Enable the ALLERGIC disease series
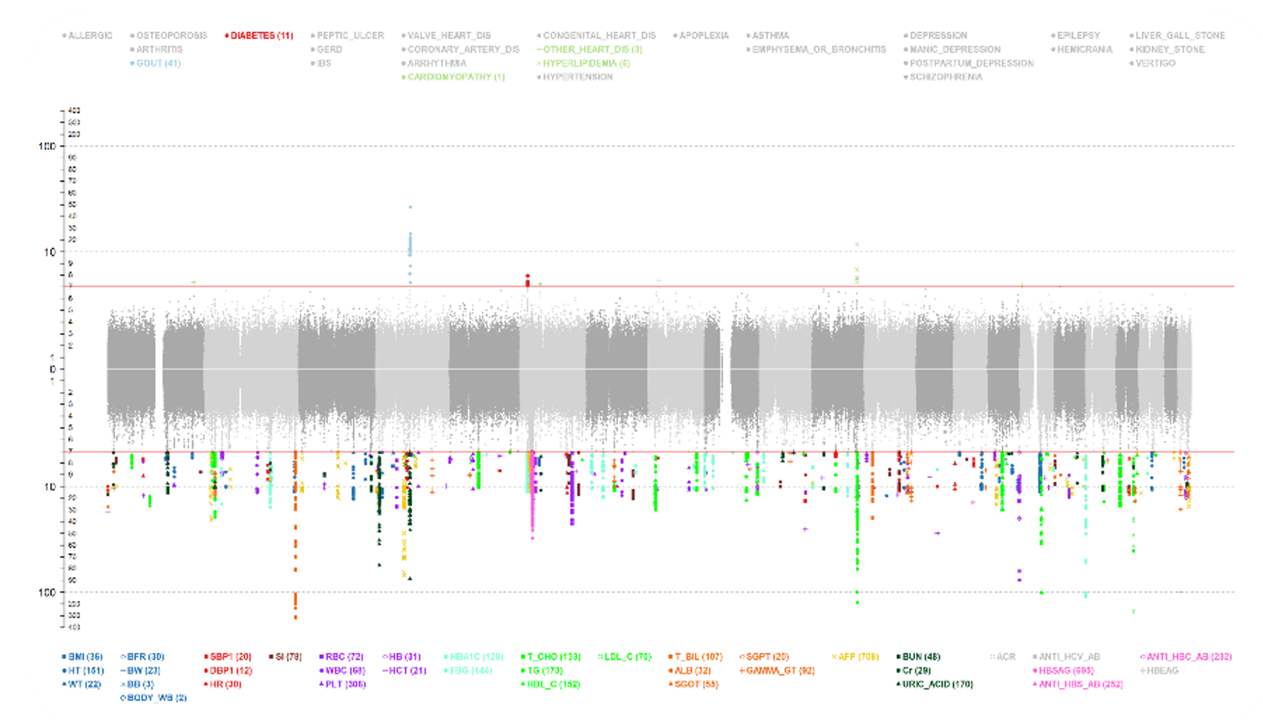Screen dimensions: 1263x720 click(x=89, y=36)
